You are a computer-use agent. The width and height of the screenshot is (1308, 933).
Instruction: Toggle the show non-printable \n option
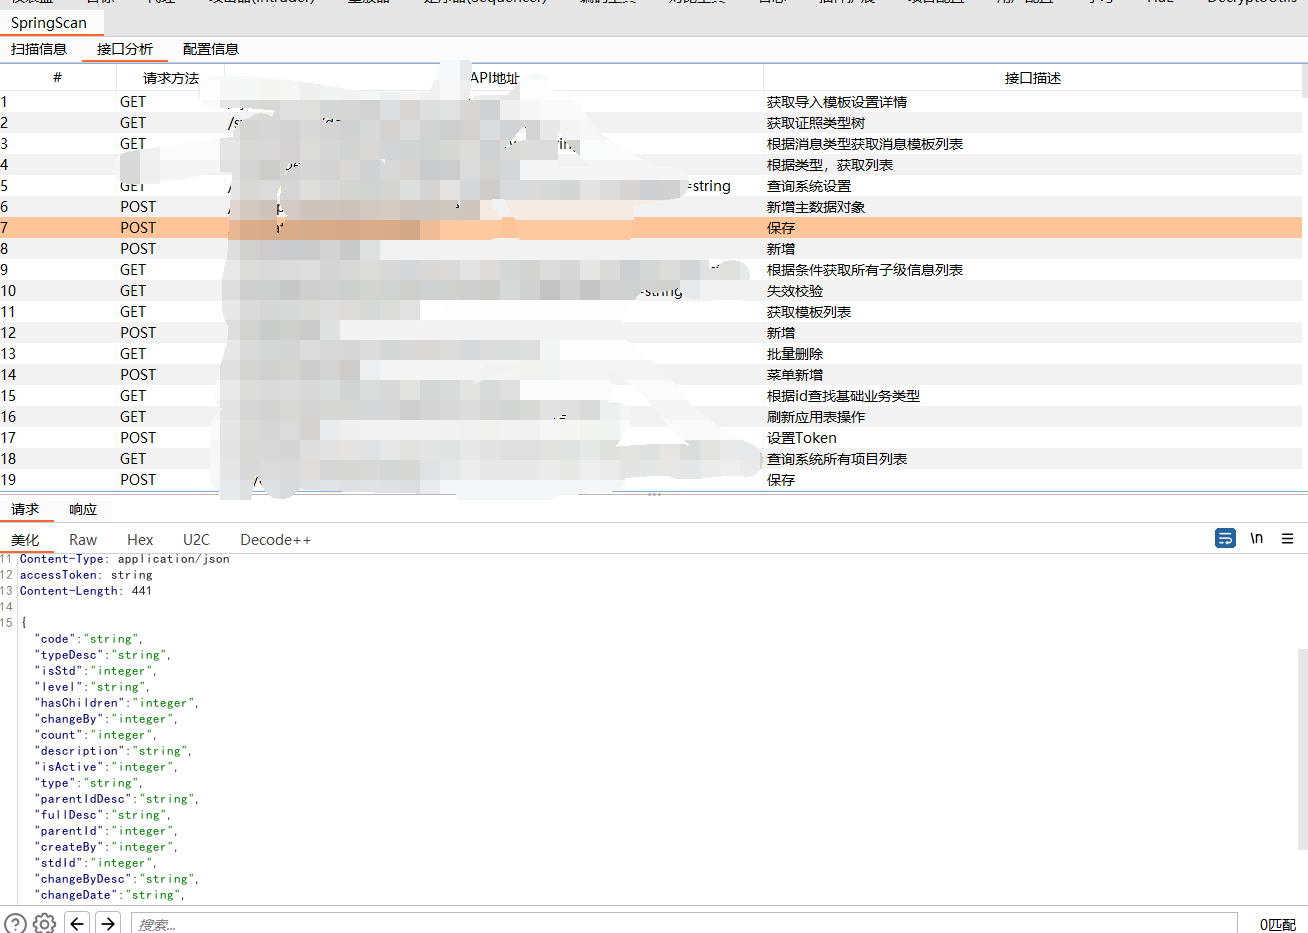(1257, 538)
